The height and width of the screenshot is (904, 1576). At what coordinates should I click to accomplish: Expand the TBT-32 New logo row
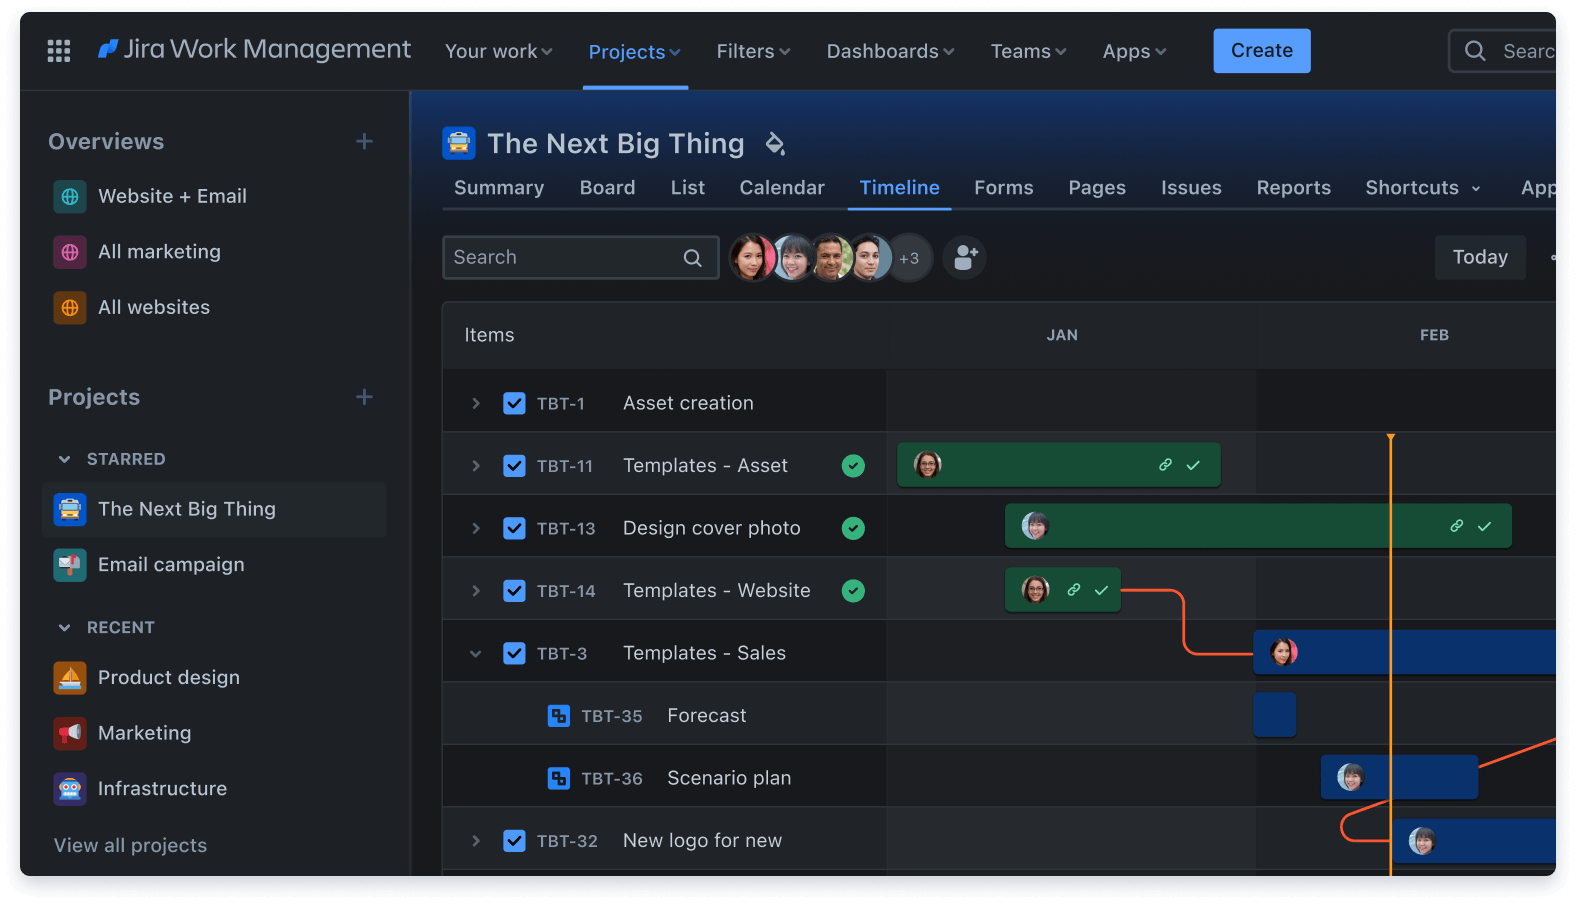(476, 841)
